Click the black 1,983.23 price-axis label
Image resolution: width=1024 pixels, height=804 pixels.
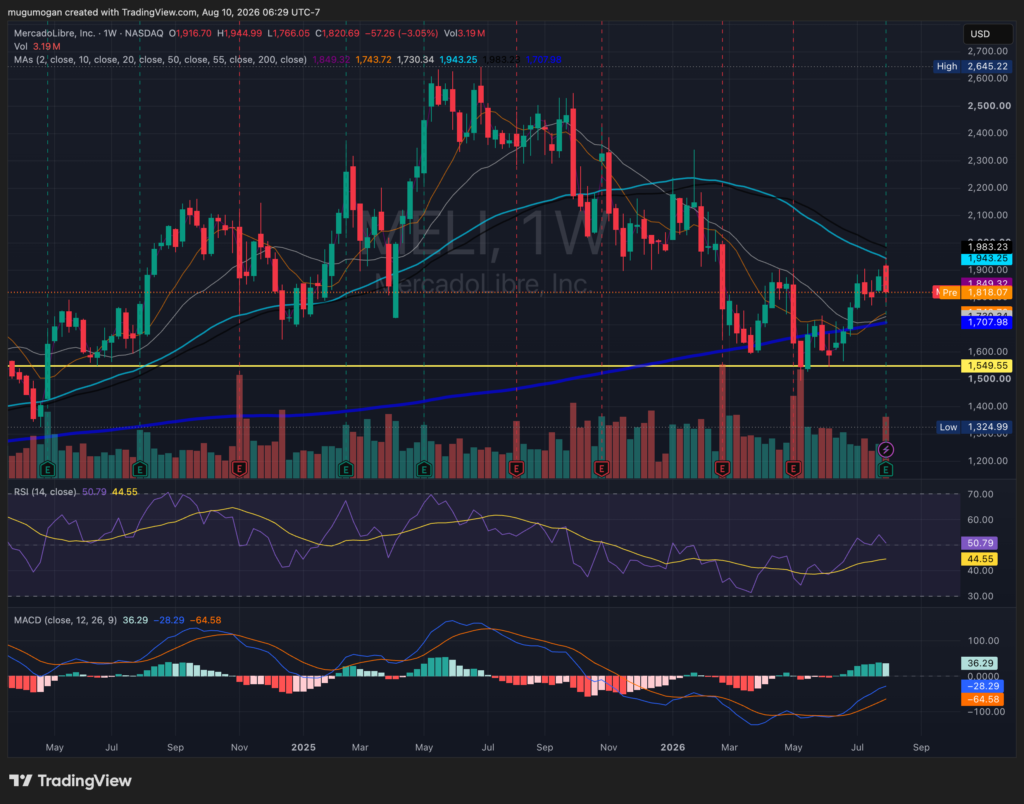(987, 247)
